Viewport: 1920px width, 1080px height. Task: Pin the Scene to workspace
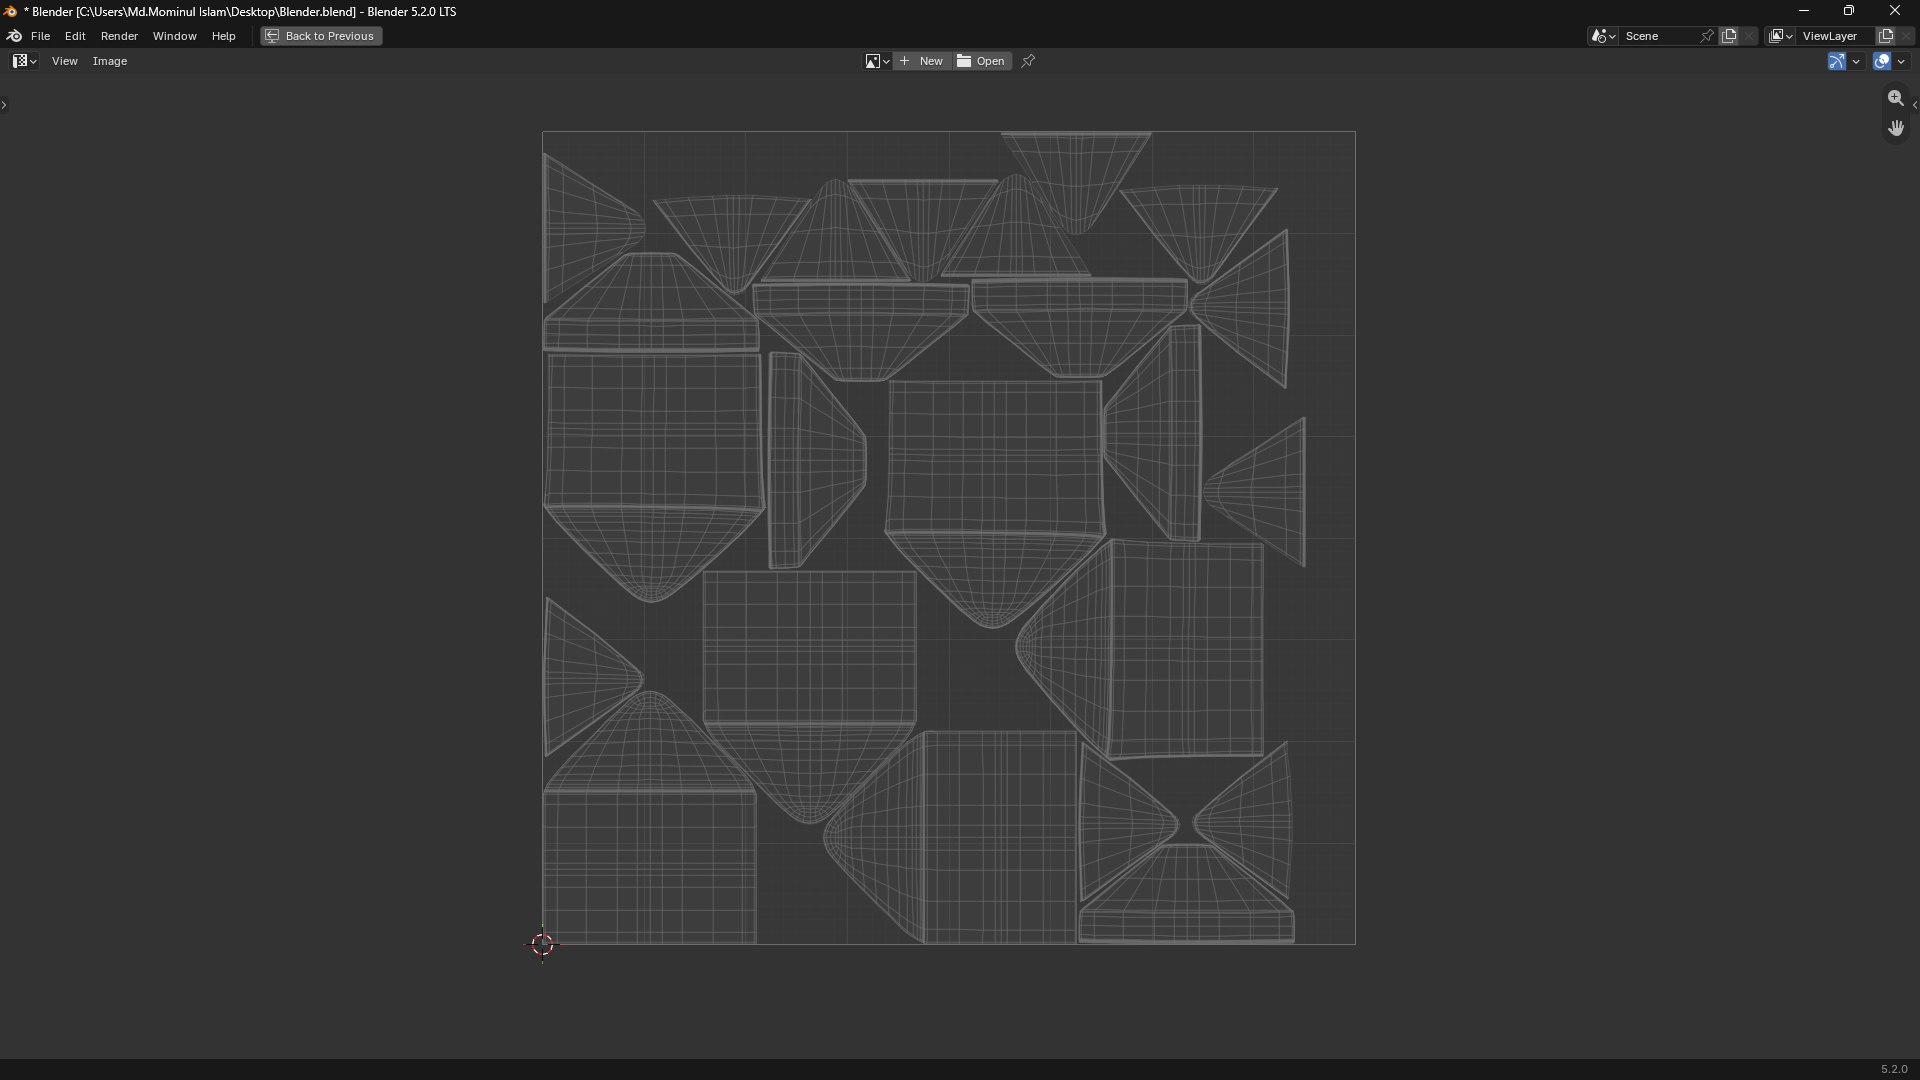pos(1707,36)
